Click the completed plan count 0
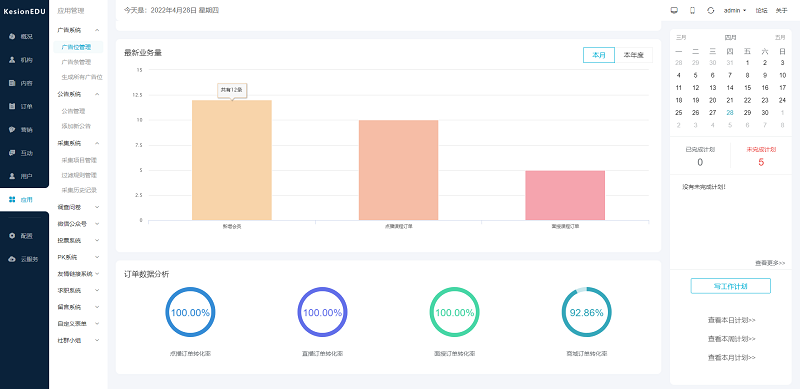Screen dimensions: 800x389 700,162
